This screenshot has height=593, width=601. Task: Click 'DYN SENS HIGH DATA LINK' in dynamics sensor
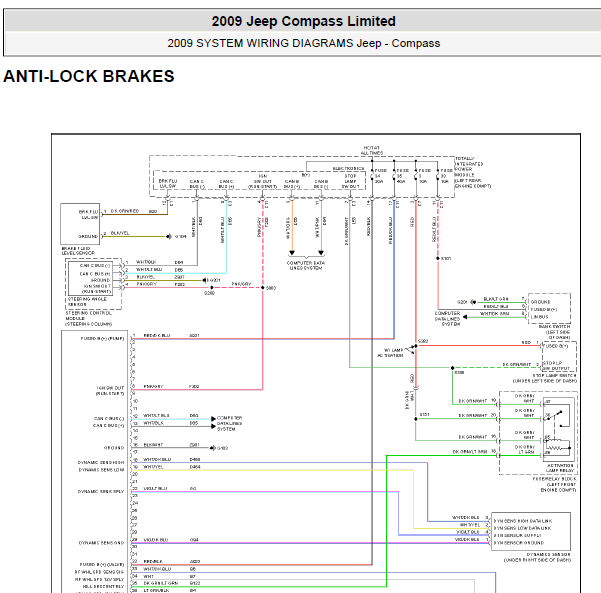[523, 521]
